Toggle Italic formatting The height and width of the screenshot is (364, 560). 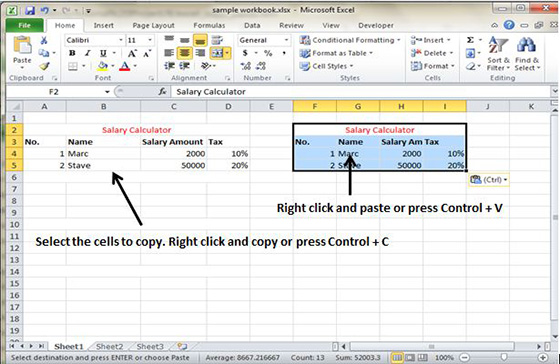(88, 53)
